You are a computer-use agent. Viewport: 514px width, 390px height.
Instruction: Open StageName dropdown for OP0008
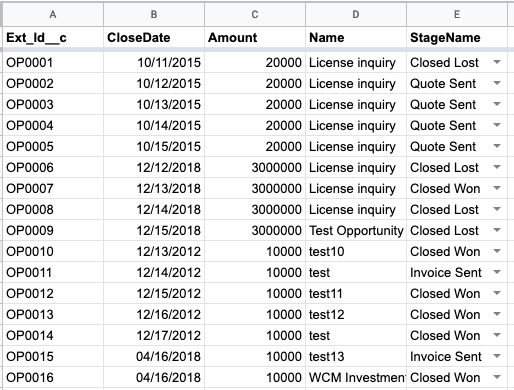click(497, 209)
